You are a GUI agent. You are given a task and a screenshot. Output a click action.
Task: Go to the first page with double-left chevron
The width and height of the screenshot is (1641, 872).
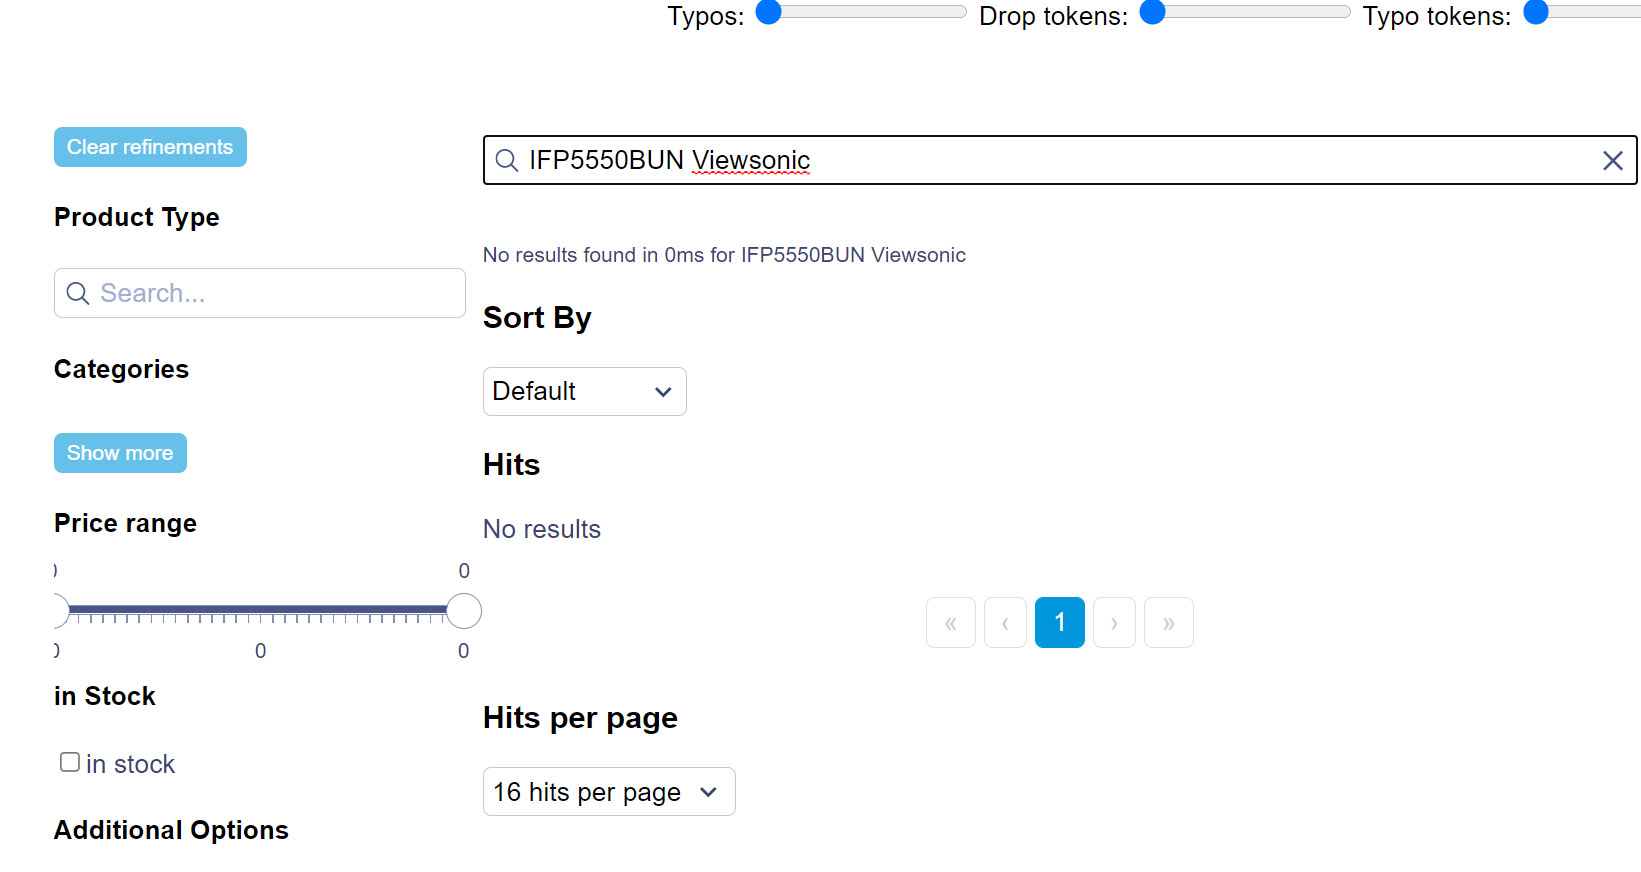pyautogui.click(x=950, y=622)
